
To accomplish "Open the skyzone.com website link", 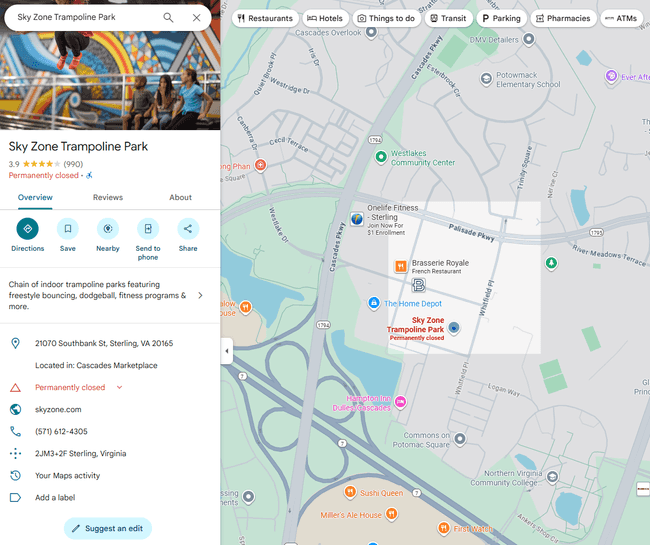I will (58, 409).
